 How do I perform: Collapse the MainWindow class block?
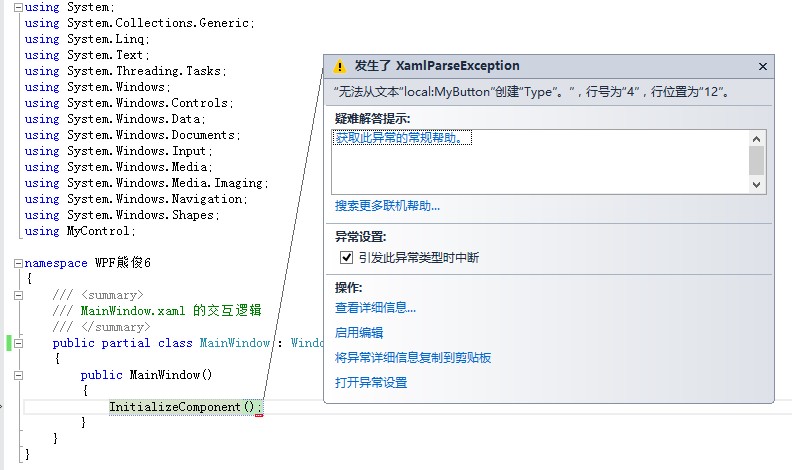click(18, 343)
